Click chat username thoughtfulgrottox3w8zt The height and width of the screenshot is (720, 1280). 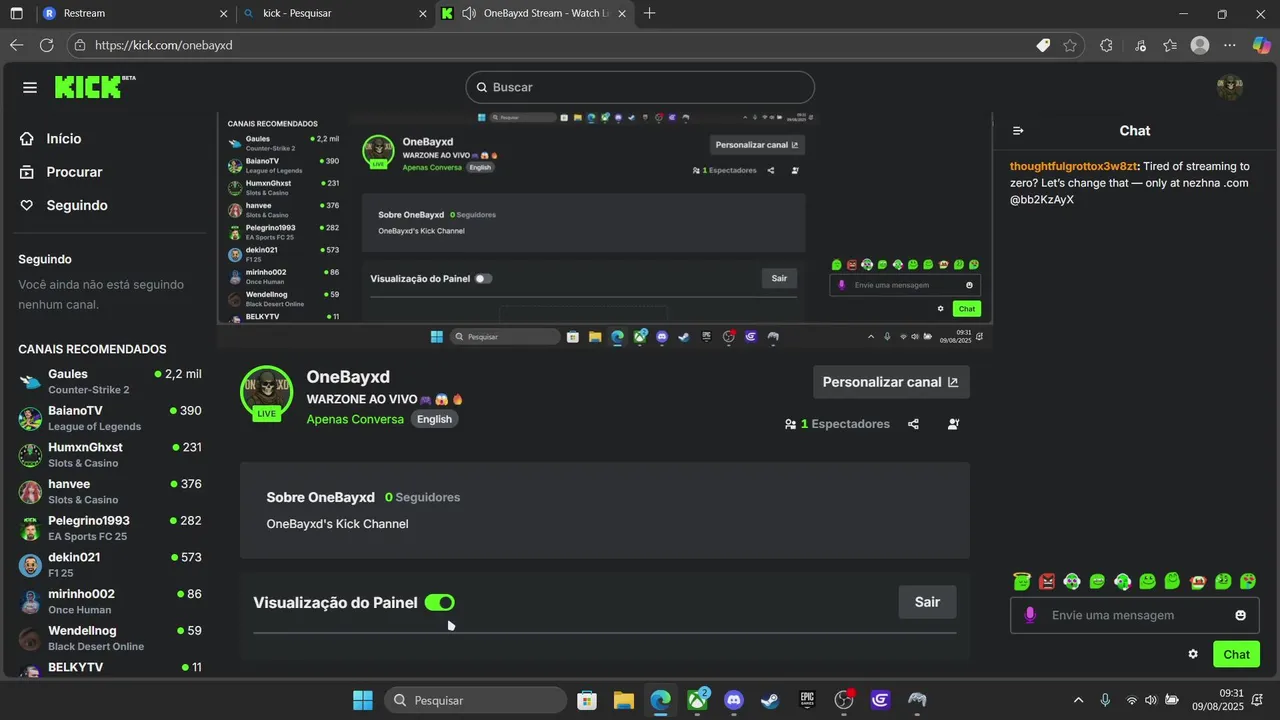click(x=1073, y=166)
